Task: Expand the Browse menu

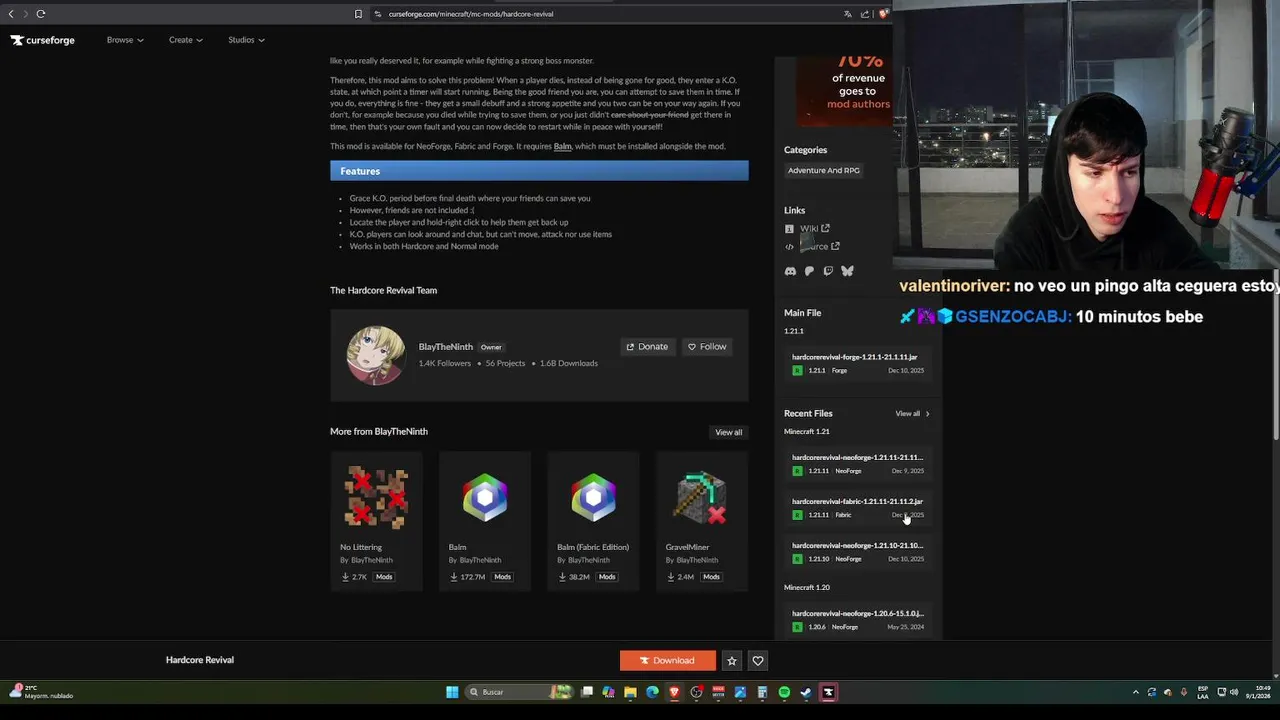Action: pyautogui.click(x=125, y=40)
